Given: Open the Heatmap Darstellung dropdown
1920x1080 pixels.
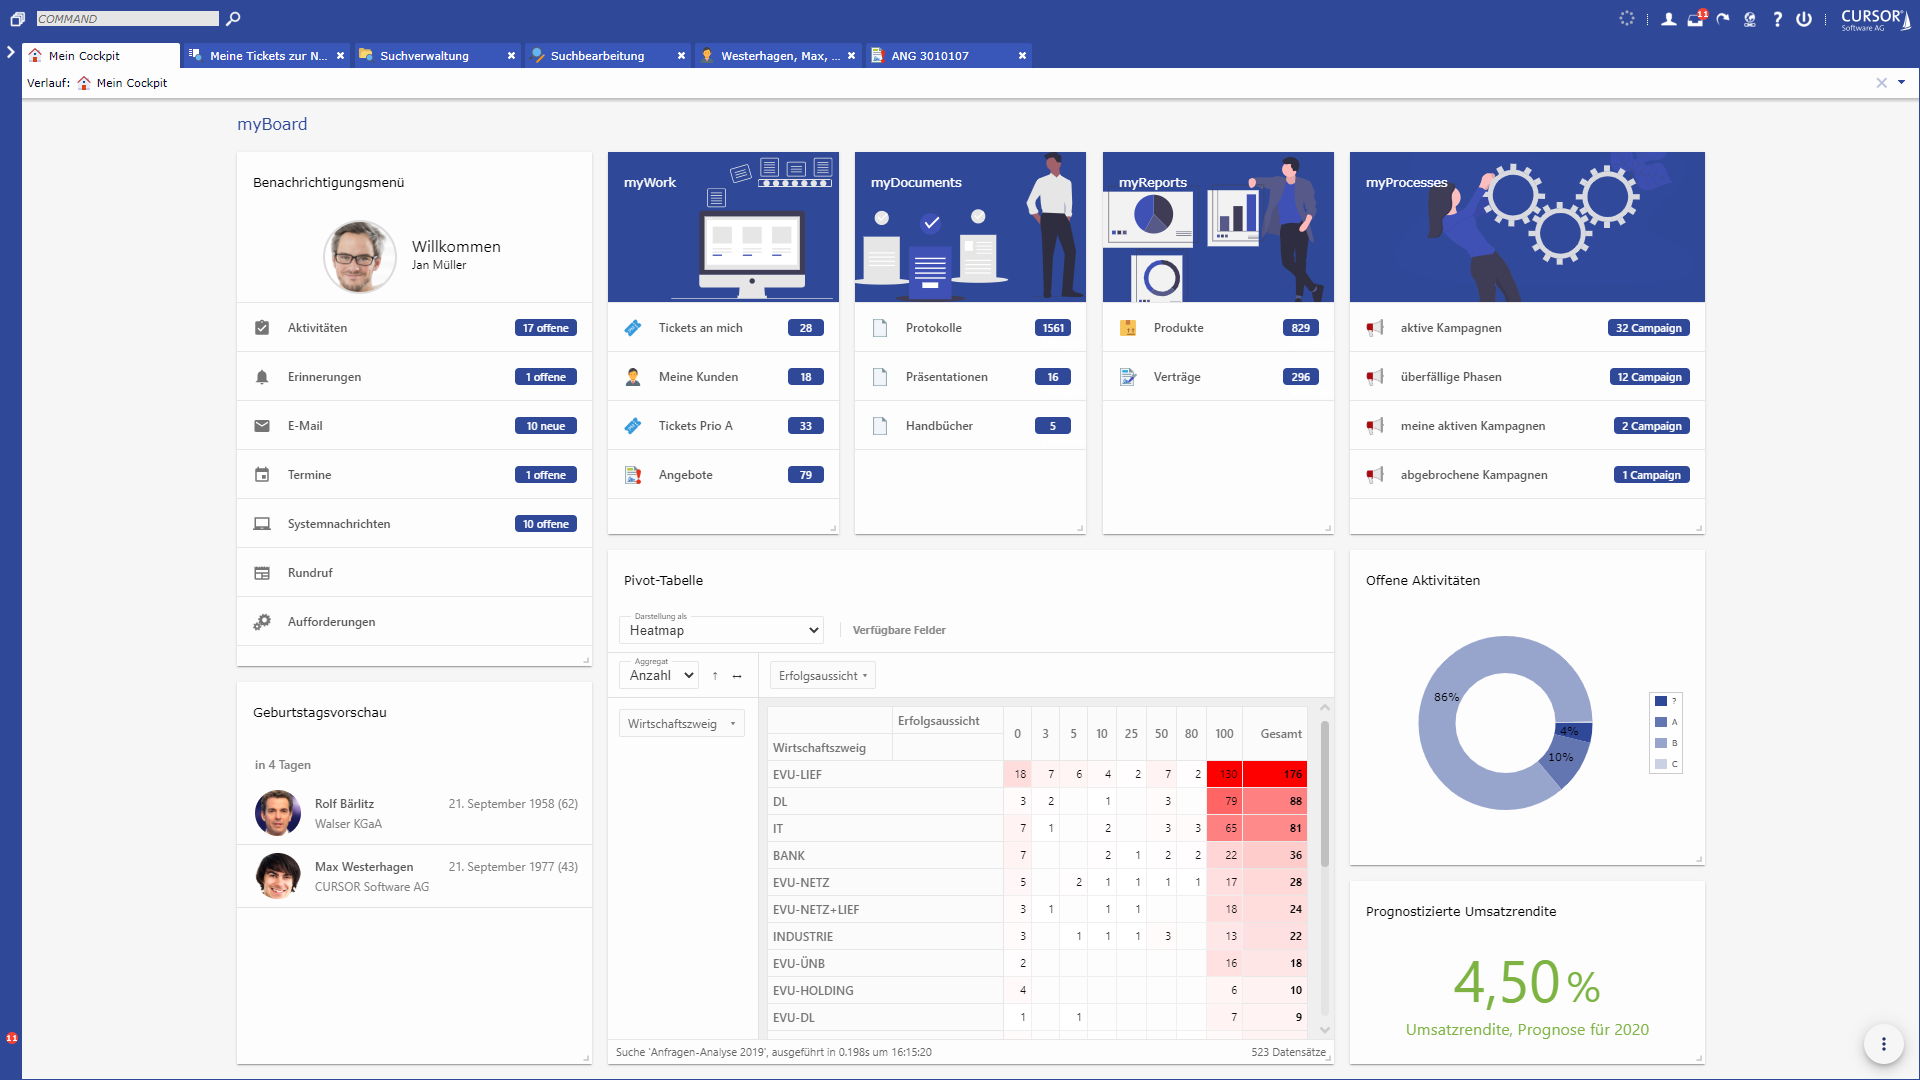Looking at the screenshot, I should tap(721, 630).
